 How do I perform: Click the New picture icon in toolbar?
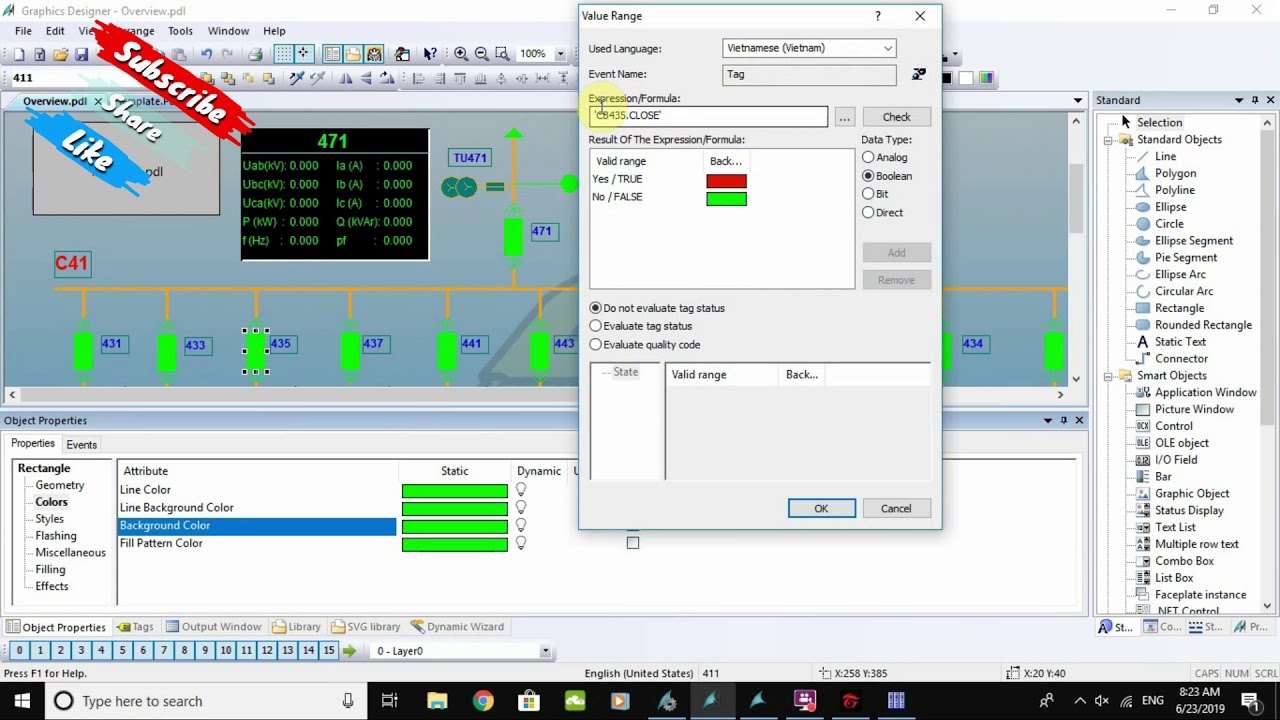[x=18, y=54]
